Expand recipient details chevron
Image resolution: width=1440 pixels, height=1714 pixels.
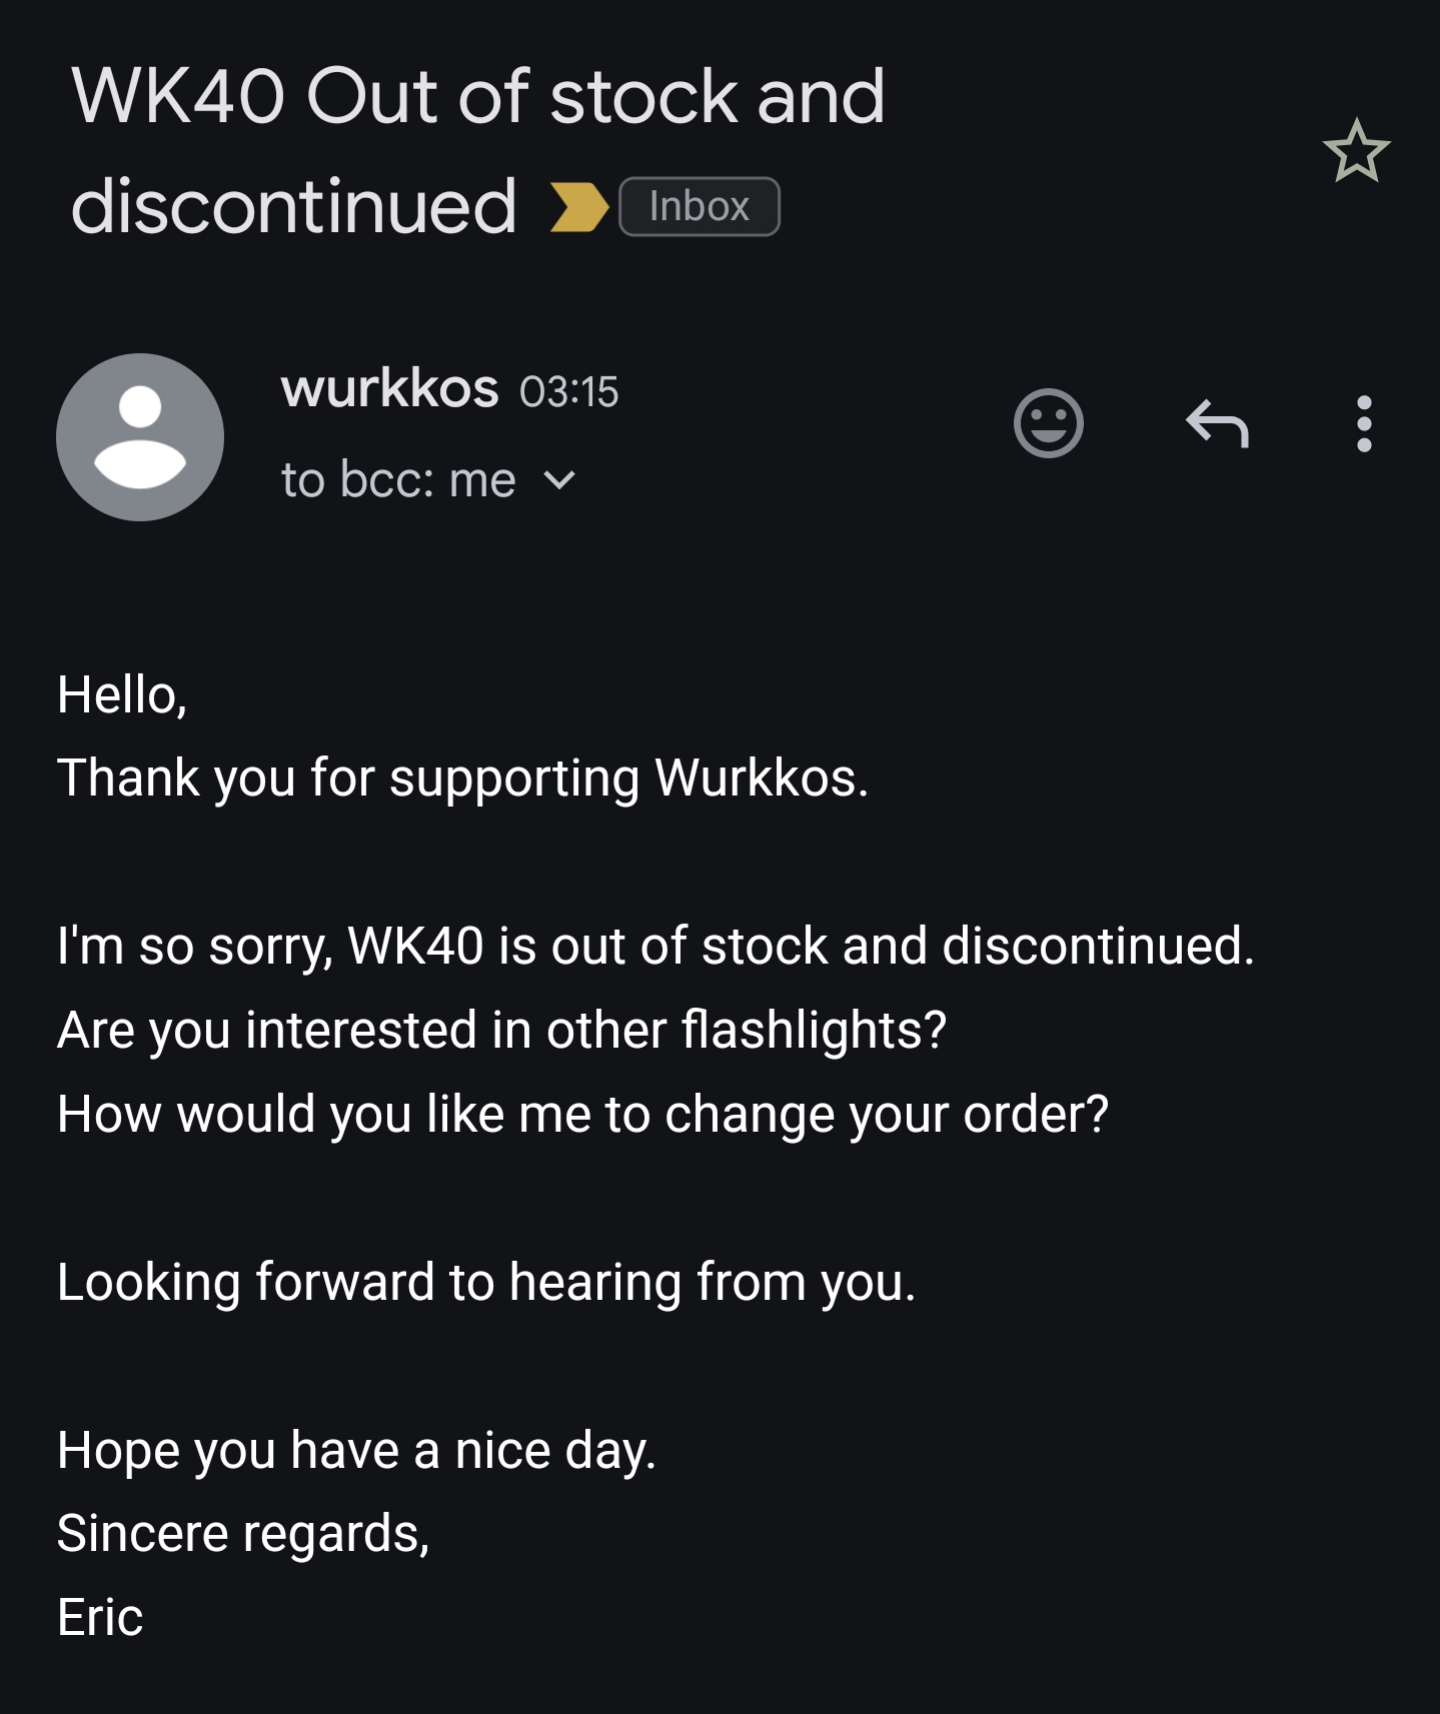(x=560, y=481)
